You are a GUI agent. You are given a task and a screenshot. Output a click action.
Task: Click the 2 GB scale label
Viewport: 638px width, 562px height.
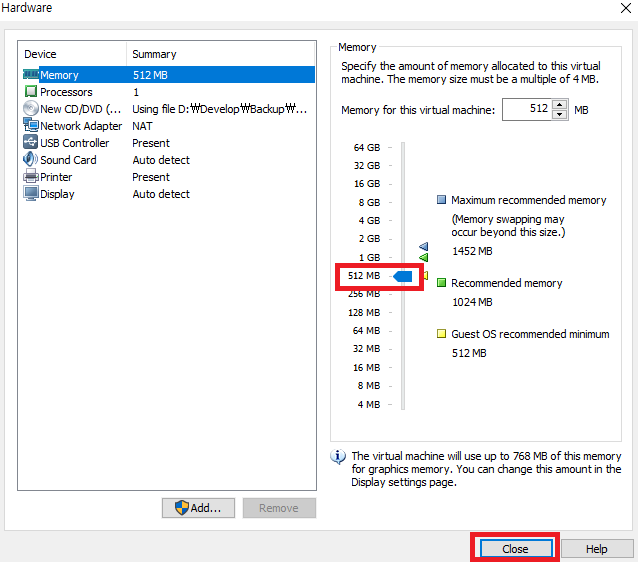369,238
